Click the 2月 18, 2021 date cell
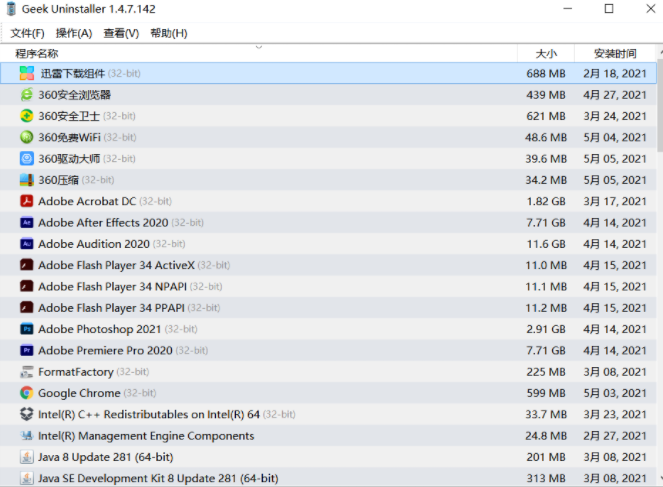The width and height of the screenshot is (663, 487). (x=615, y=74)
